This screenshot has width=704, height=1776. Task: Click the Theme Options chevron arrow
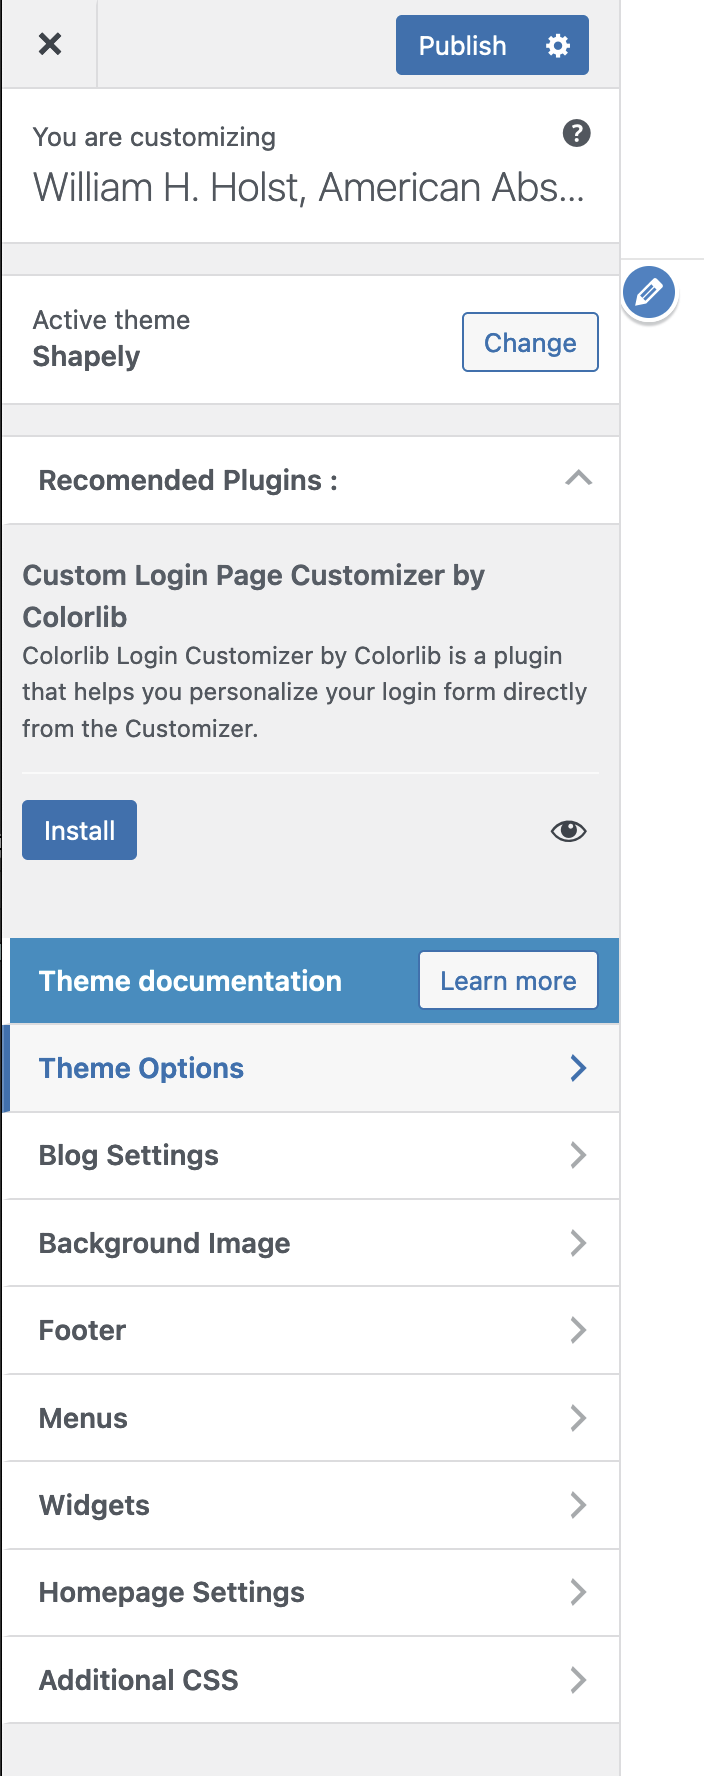coord(578,1068)
